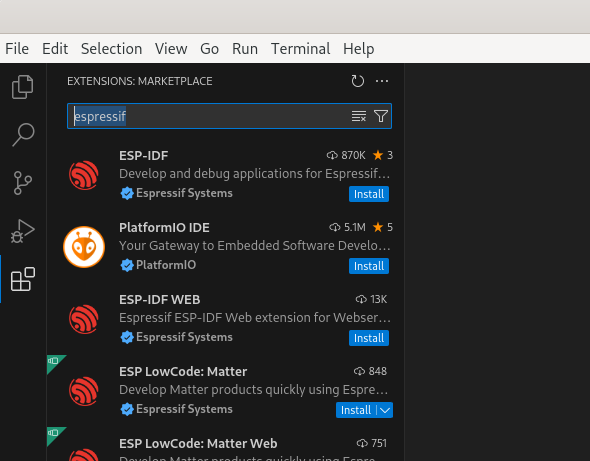The image size is (590, 461).
Task: Click 'Develop and debug applications' description
Action: pos(255,174)
